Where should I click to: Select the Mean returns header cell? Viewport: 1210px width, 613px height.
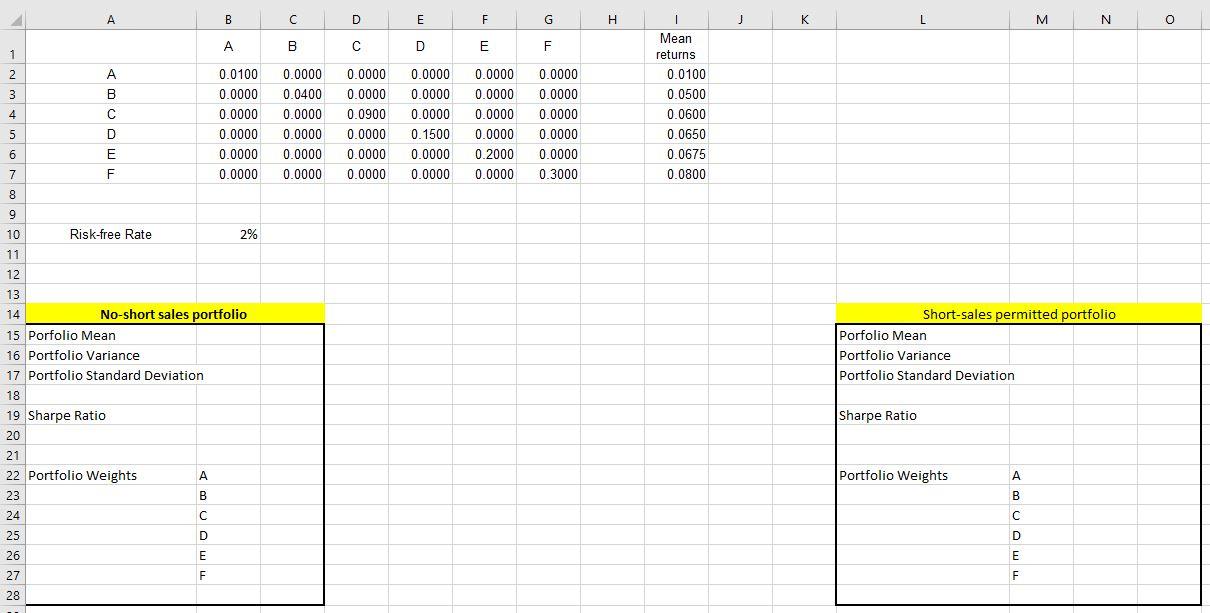(676, 46)
